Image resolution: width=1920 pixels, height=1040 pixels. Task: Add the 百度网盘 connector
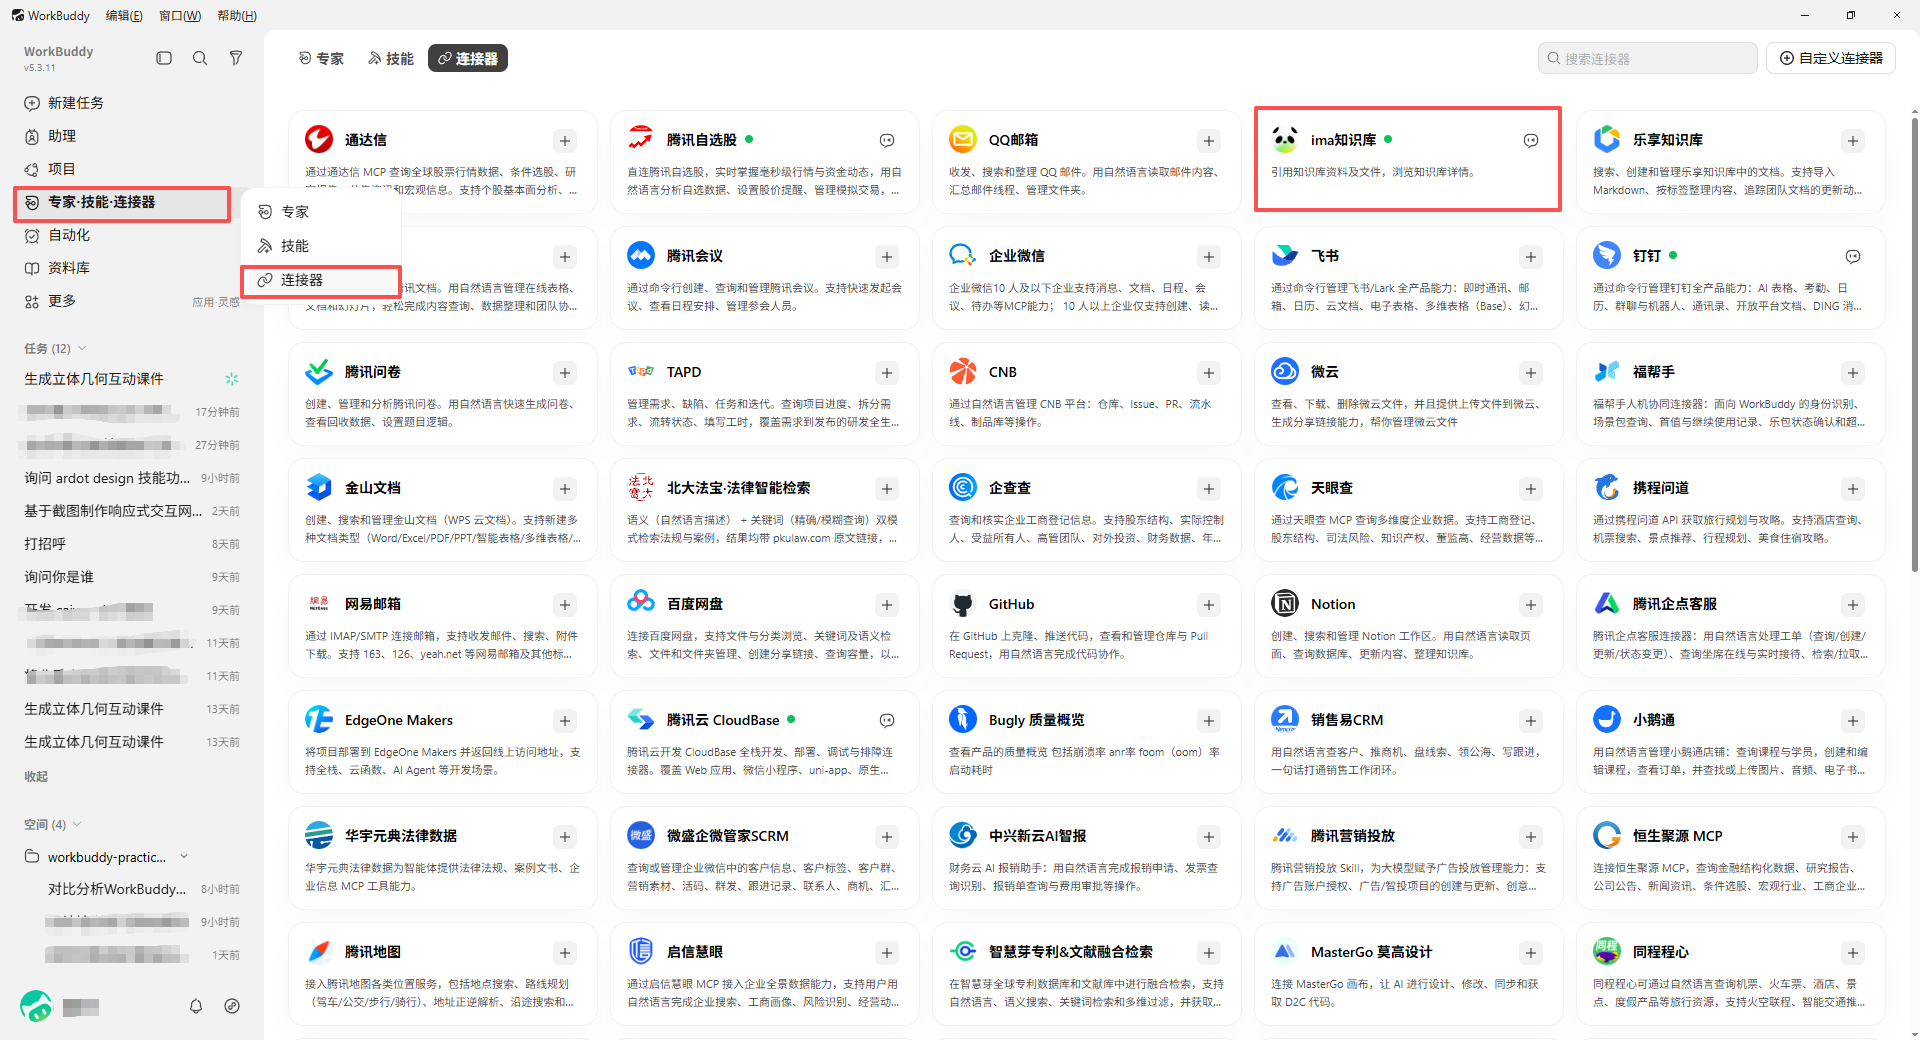pyautogui.click(x=887, y=605)
